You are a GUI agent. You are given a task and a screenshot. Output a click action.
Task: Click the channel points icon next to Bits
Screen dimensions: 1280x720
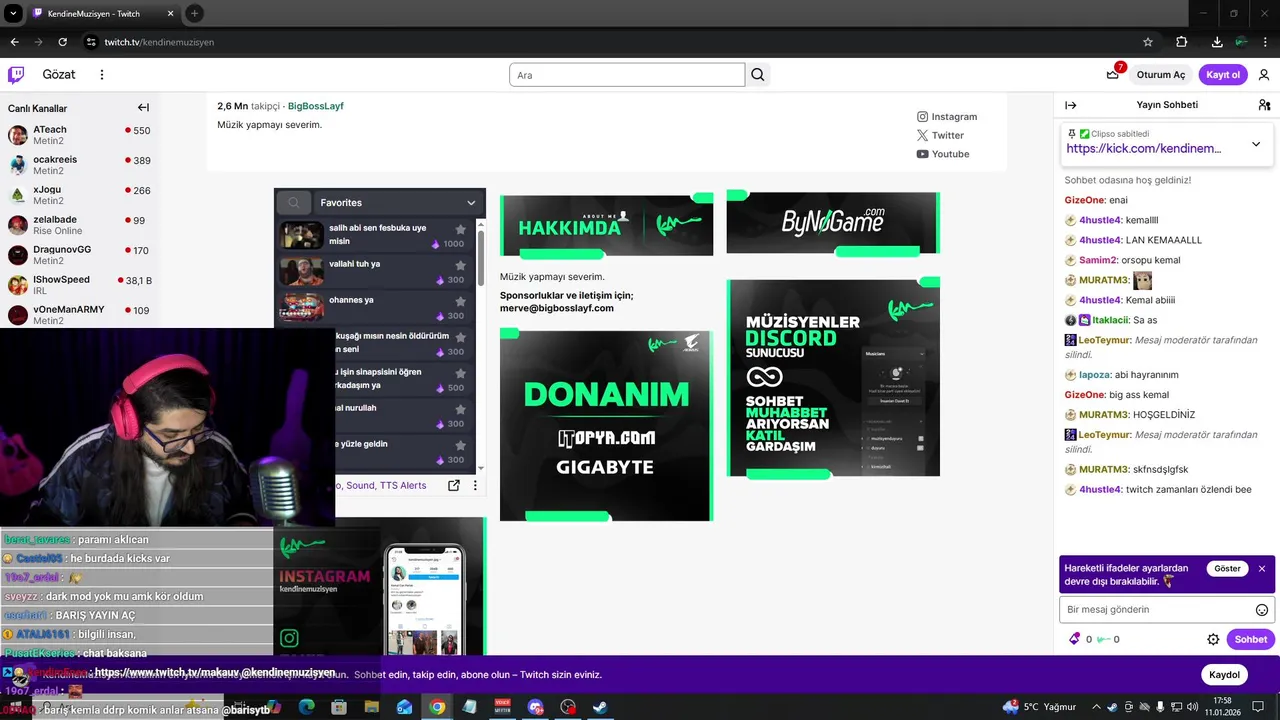click(1103, 639)
